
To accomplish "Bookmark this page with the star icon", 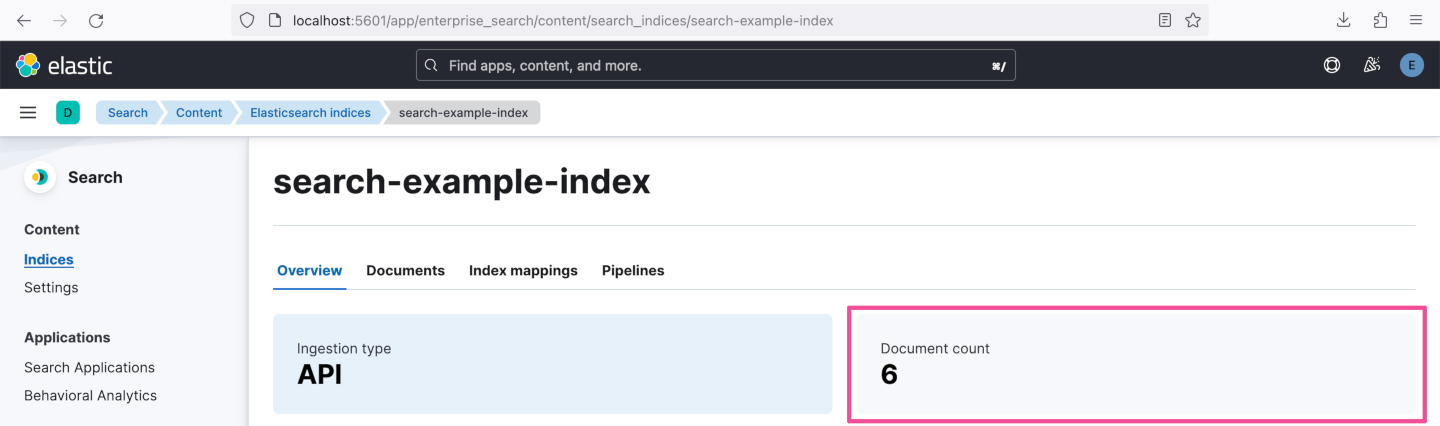I will [x=1193, y=20].
